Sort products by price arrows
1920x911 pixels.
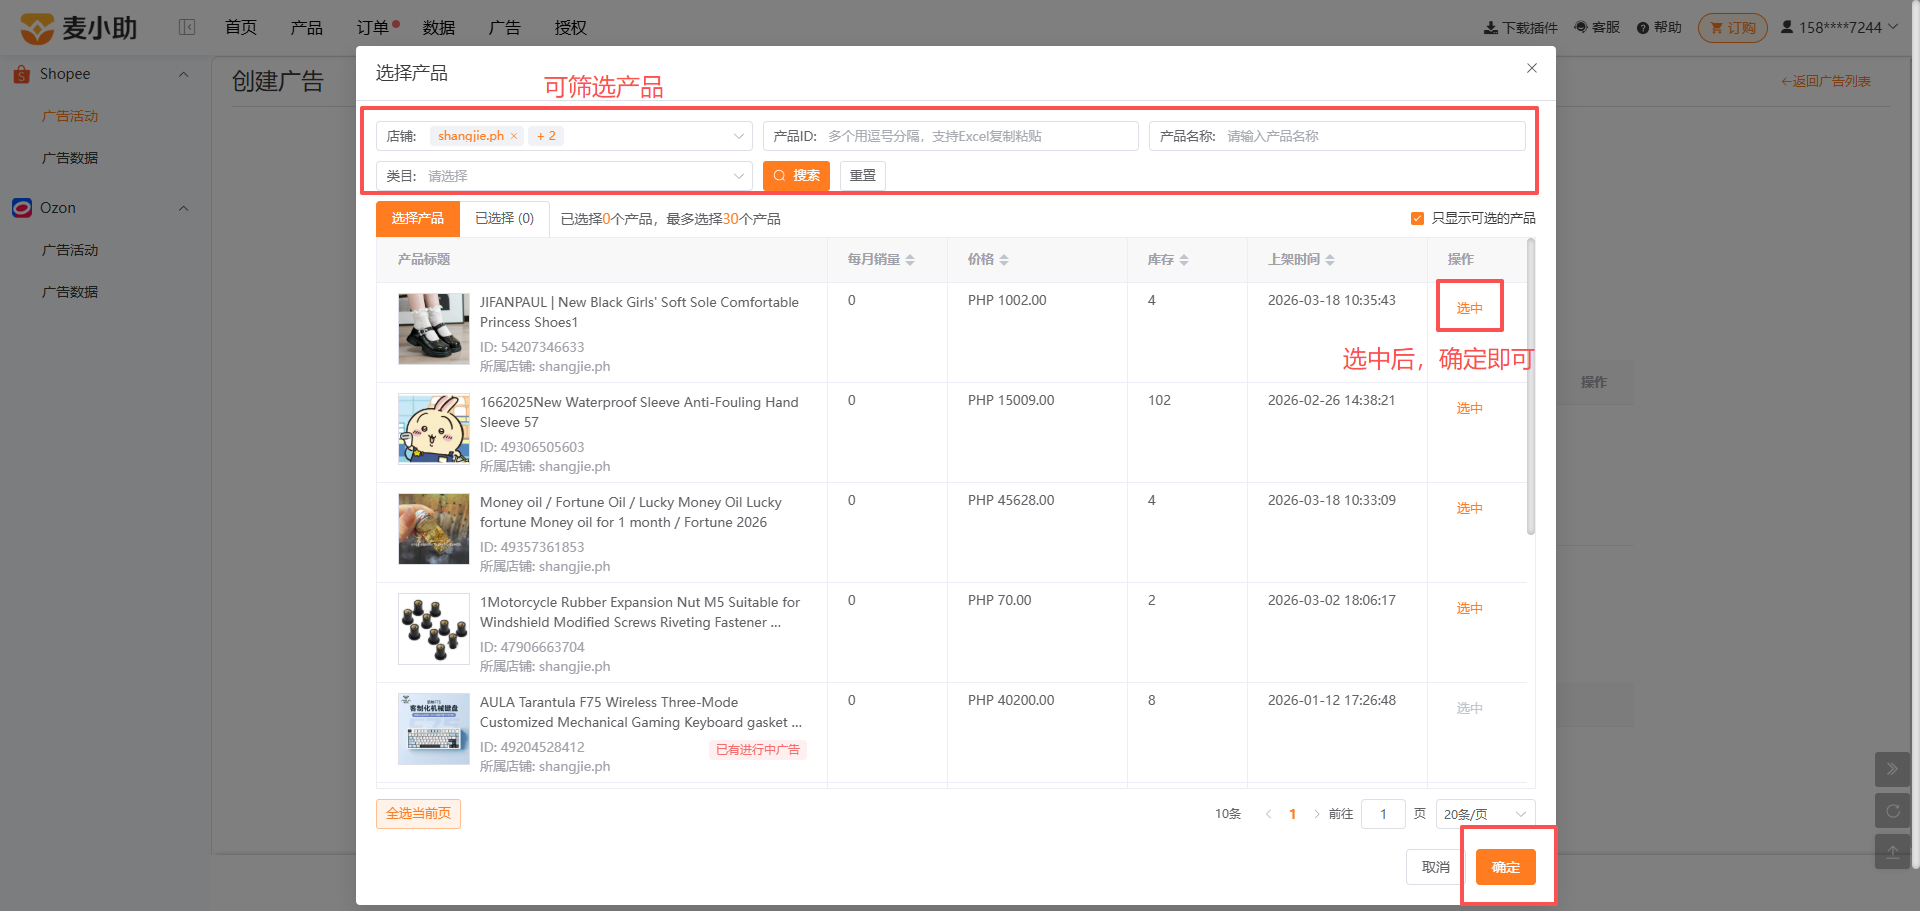1004,260
